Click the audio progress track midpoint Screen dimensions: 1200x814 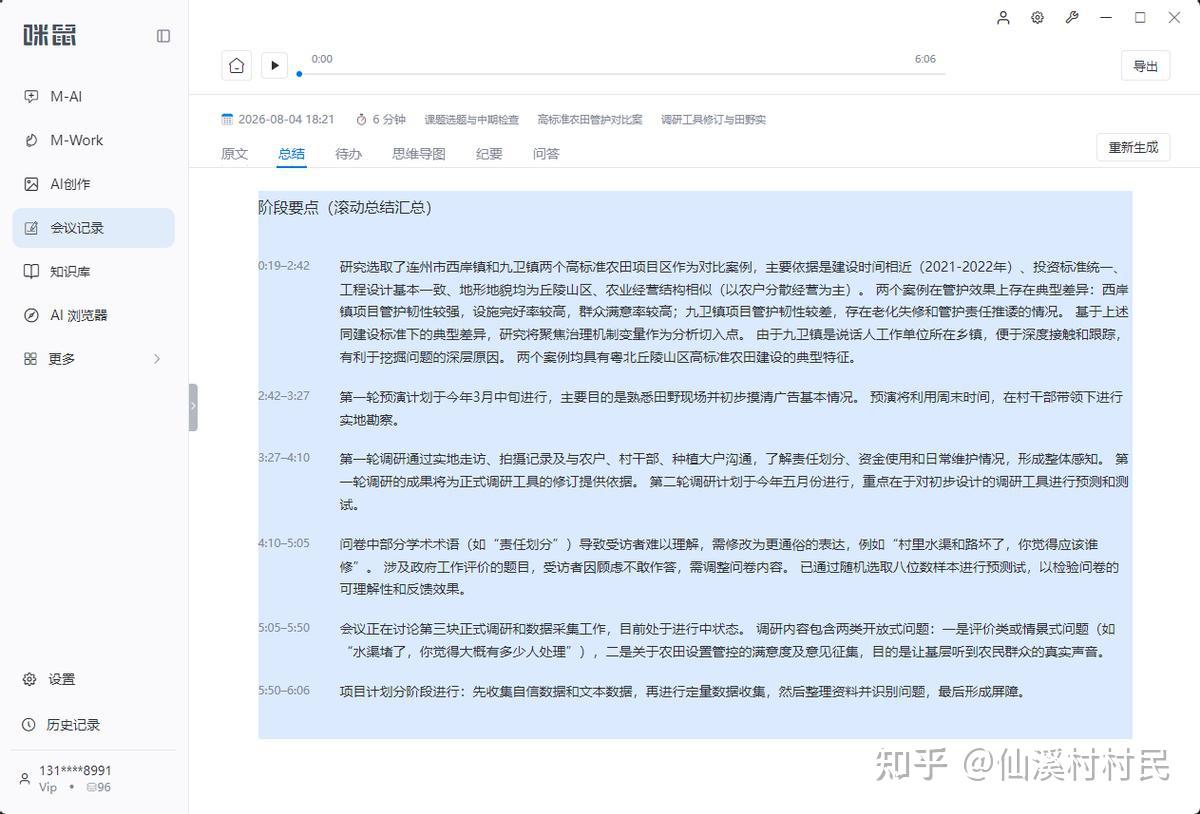622,74
